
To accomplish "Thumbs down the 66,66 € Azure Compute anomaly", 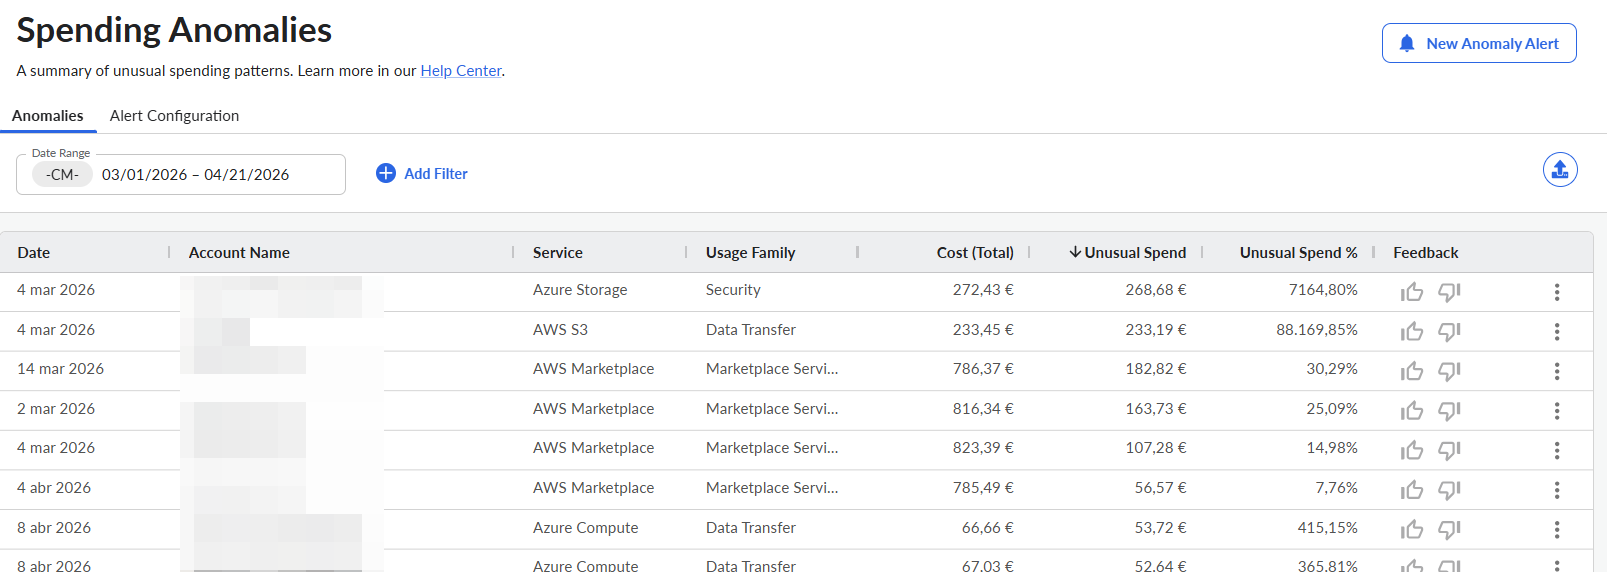I will coord(1449,530).
